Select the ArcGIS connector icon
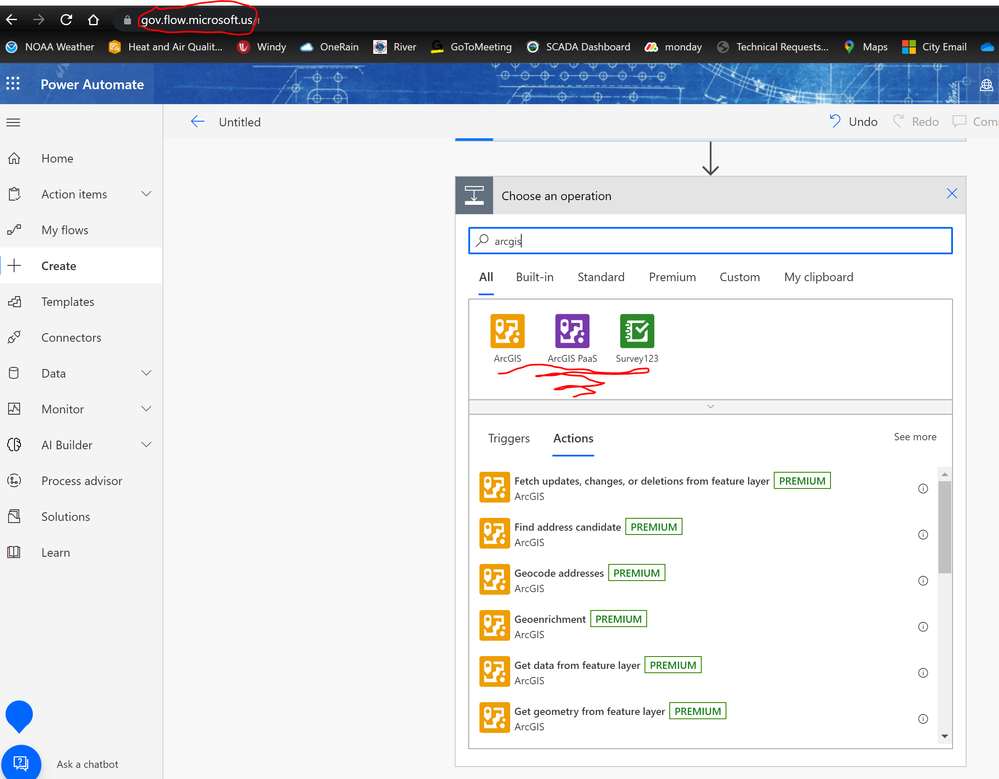The image size is (999, 779). [507, 331]
